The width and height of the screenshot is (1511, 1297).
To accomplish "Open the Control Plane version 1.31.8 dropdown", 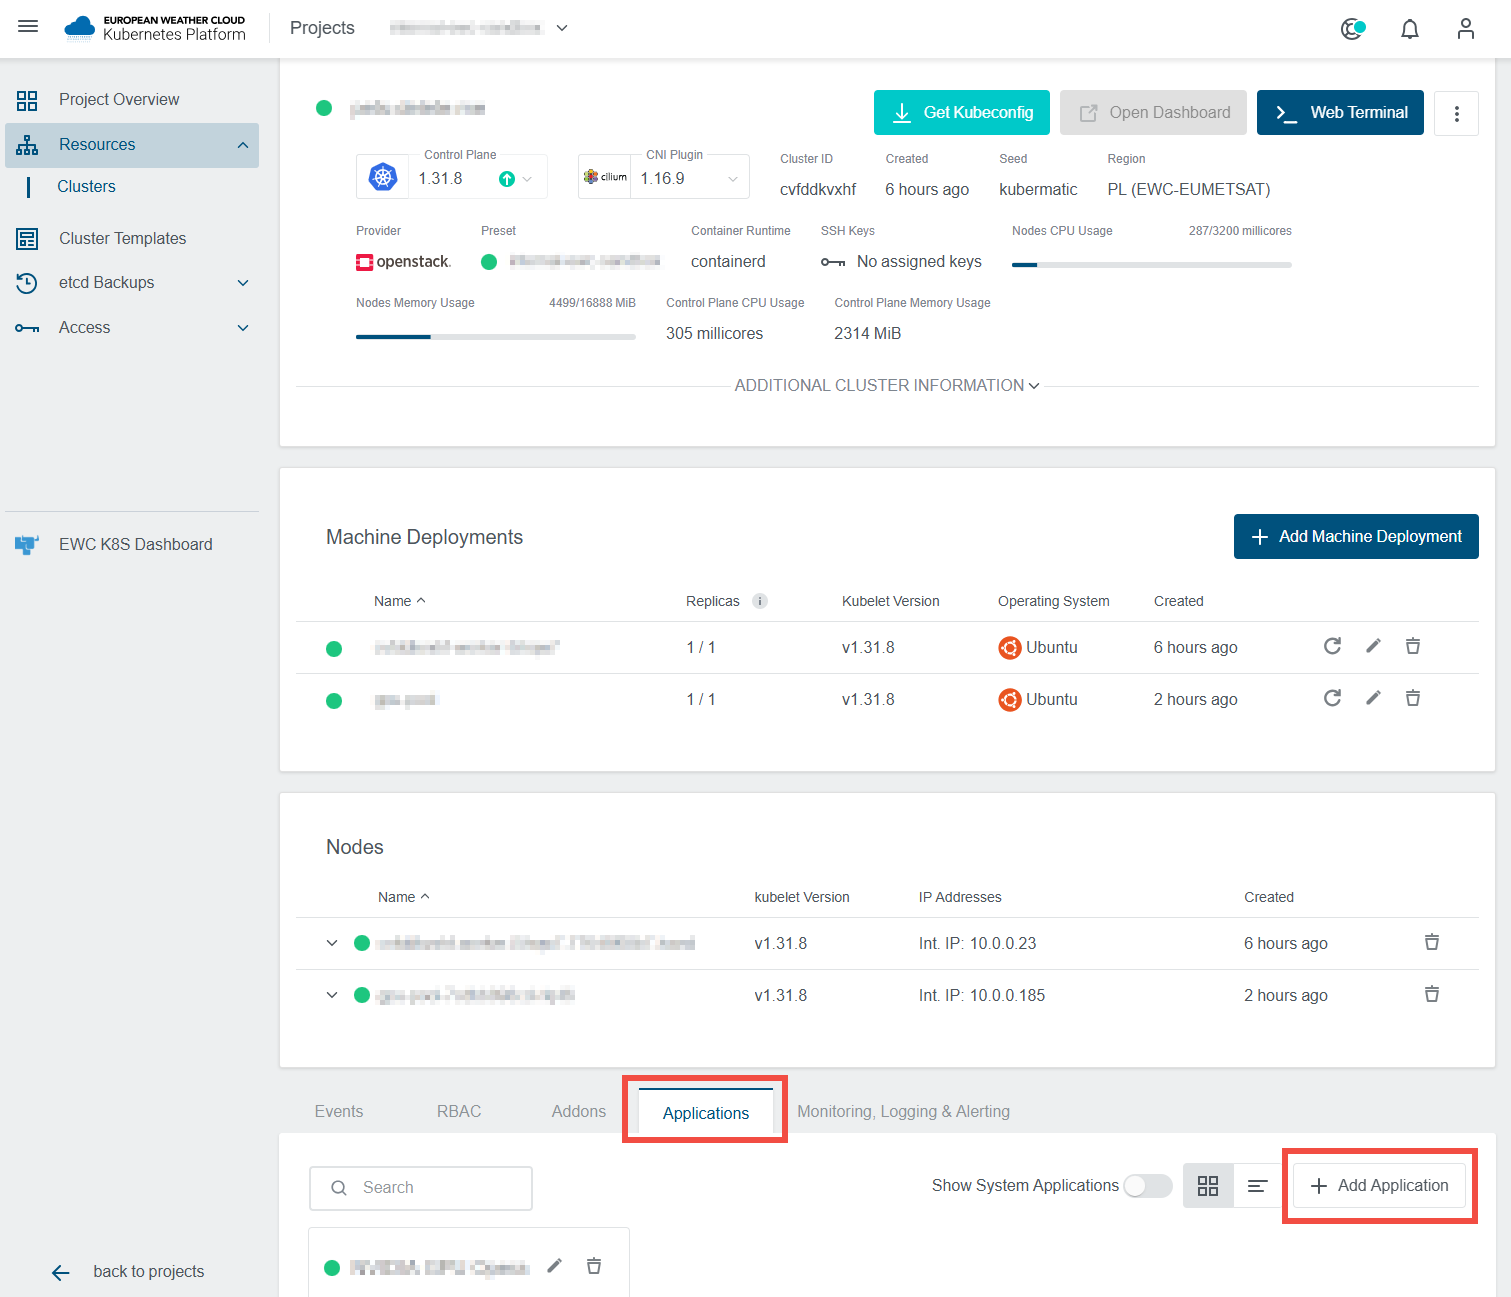I will (477, 178).
